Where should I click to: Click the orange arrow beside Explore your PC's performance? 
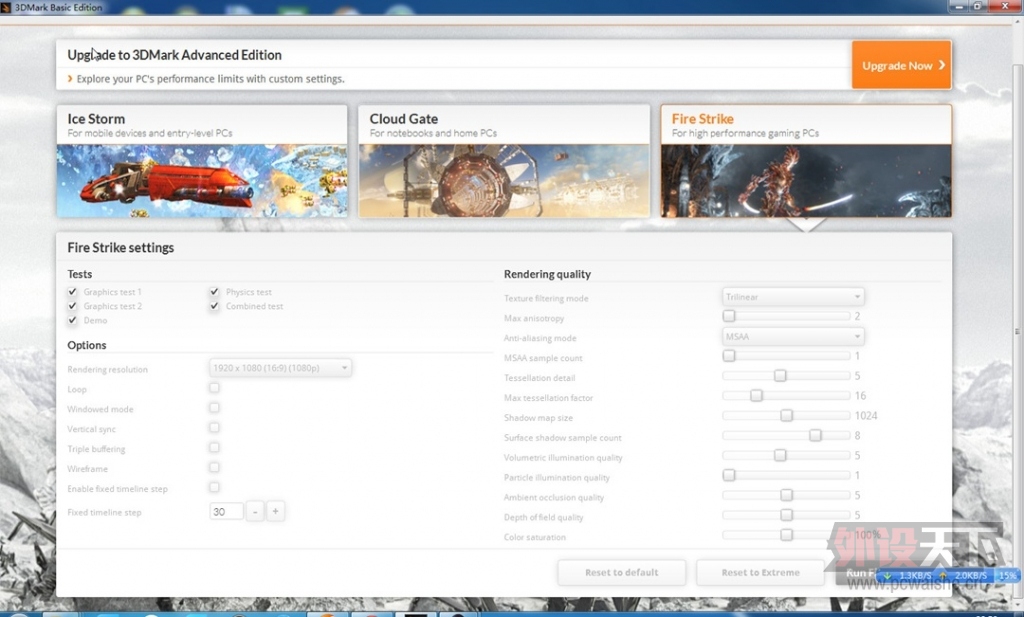pos(70,78)
